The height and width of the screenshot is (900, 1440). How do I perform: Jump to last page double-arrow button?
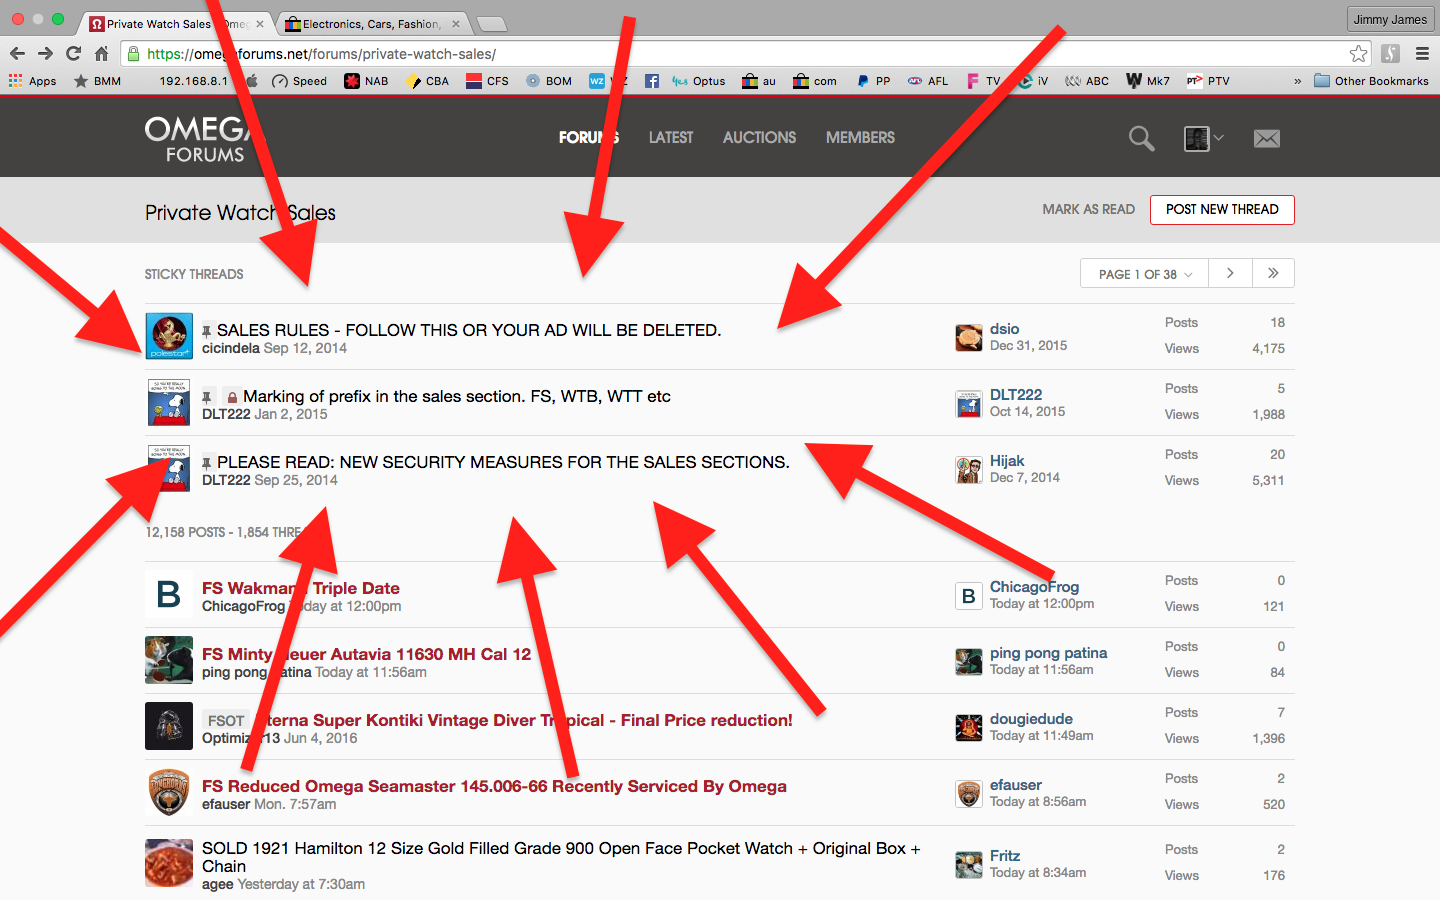pyautogui.click(x=1273, y=273)
